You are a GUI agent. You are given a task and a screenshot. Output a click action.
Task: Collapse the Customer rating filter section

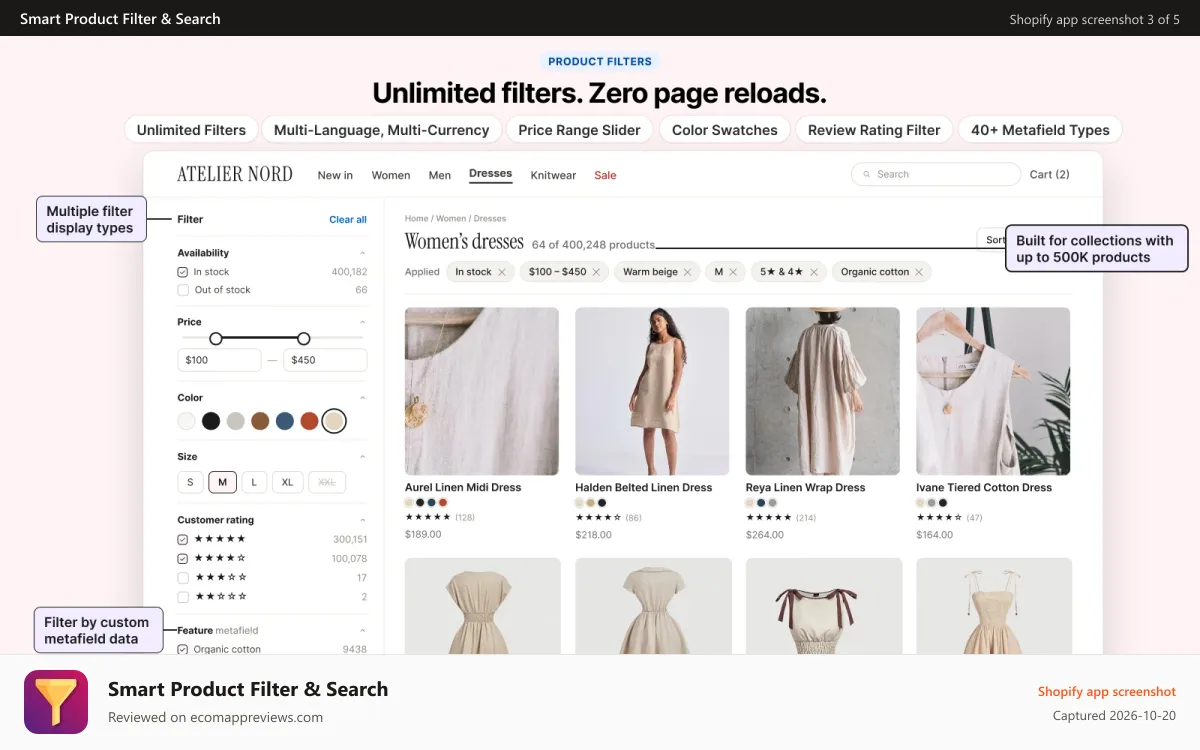click(x=362, y=520)
